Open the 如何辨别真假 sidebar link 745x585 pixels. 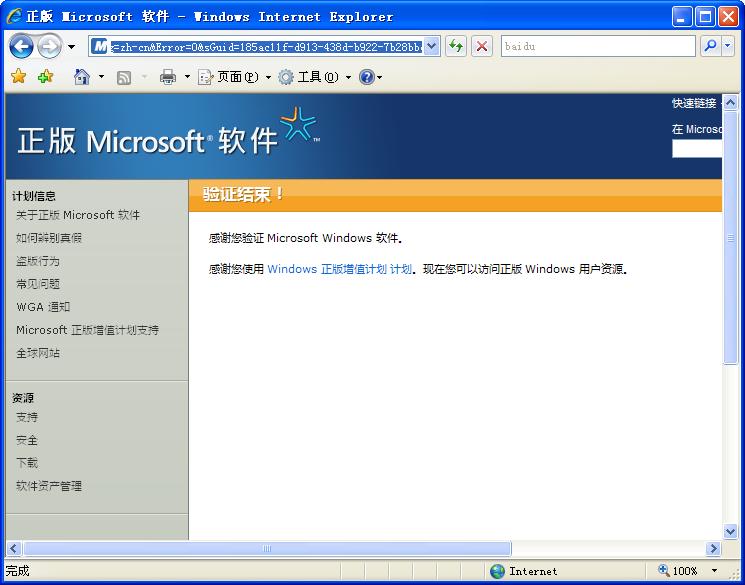49,238
